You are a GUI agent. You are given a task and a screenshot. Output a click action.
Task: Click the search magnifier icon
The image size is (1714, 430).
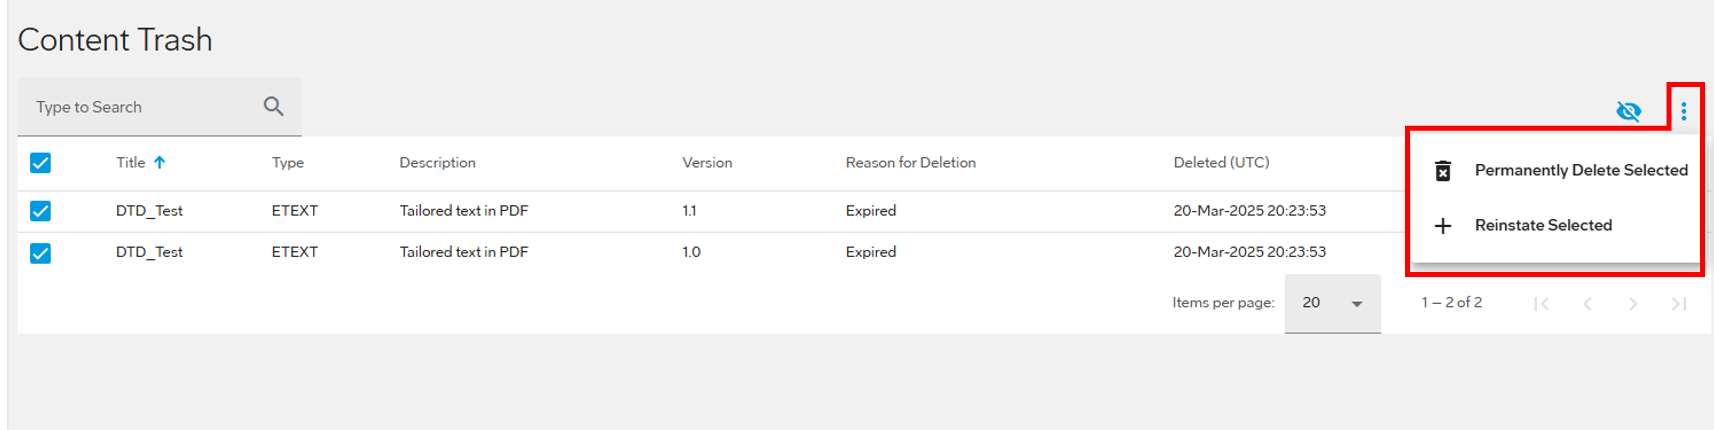tap(273, 106)
